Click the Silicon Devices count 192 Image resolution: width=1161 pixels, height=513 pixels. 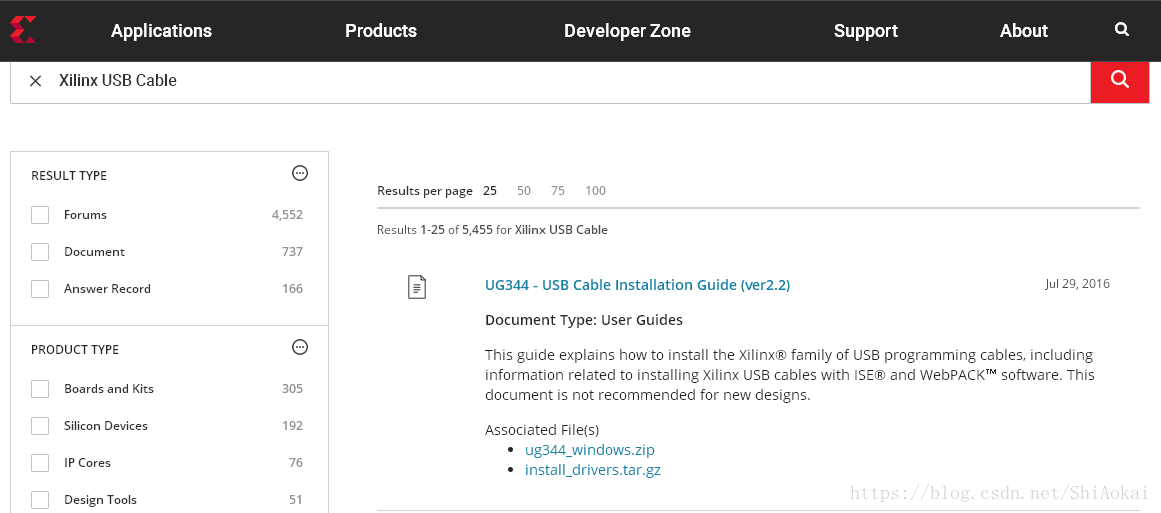292,426
